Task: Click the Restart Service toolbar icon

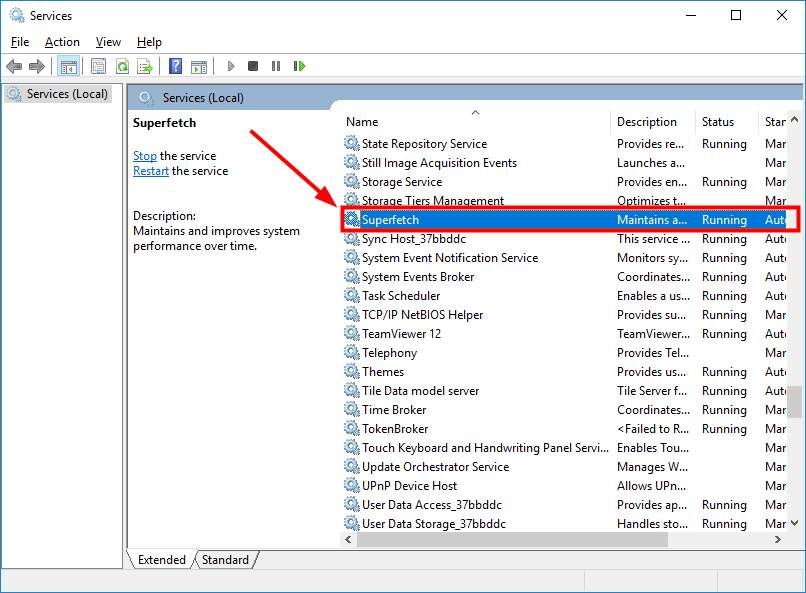Action: coord(300,66)
